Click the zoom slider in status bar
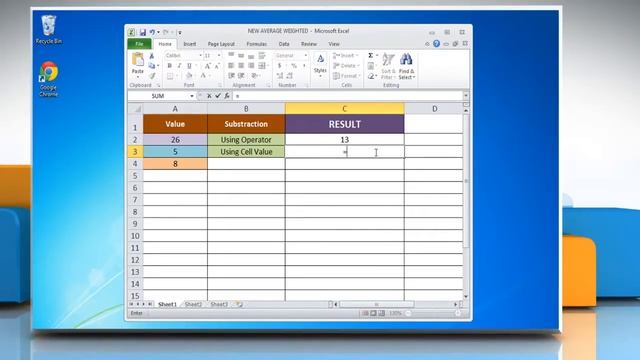Screen dimensions: 640x360 point(433,313)
